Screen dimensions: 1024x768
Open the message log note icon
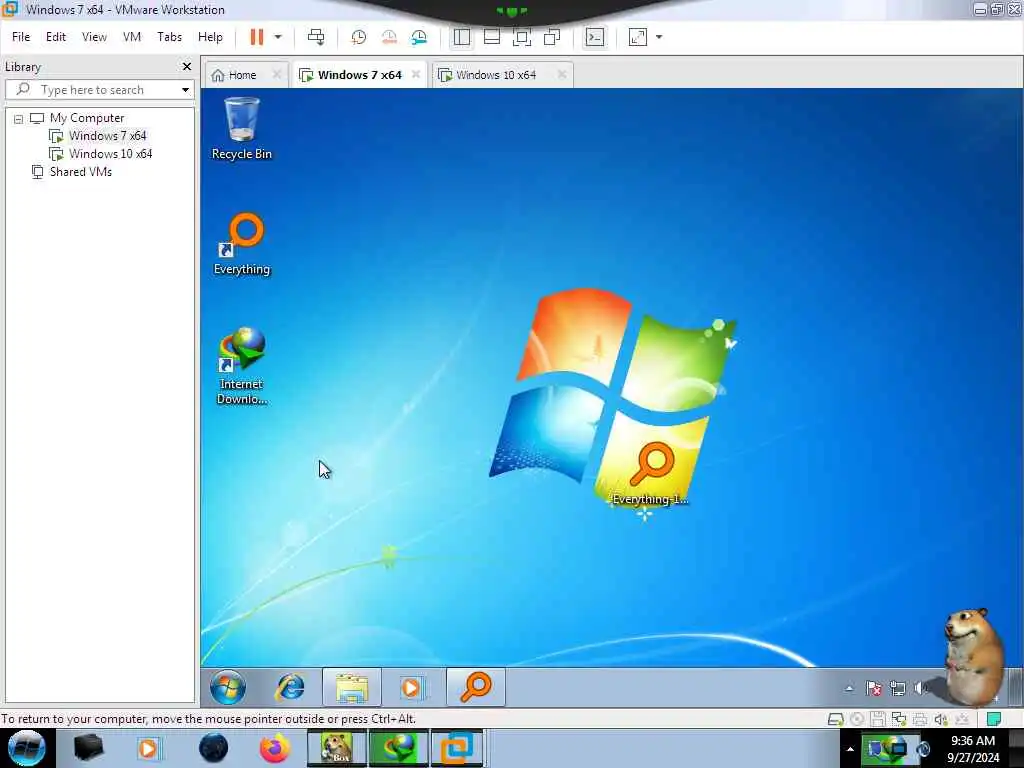click(994, 720)
